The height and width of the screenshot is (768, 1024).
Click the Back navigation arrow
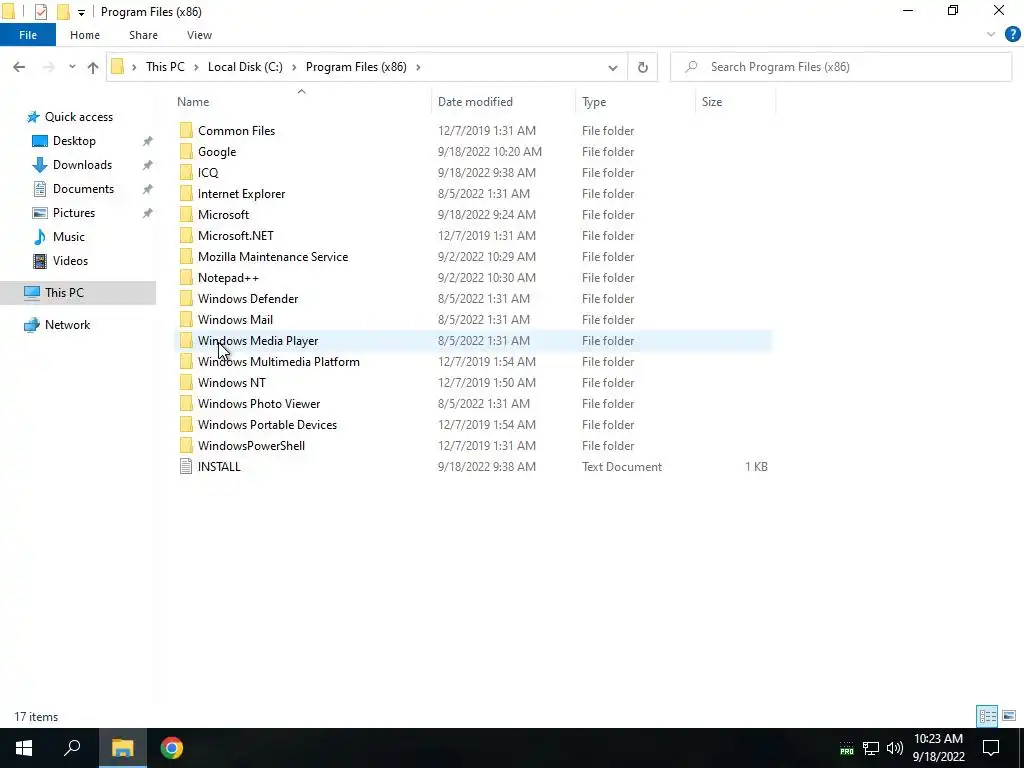[19, 67]
